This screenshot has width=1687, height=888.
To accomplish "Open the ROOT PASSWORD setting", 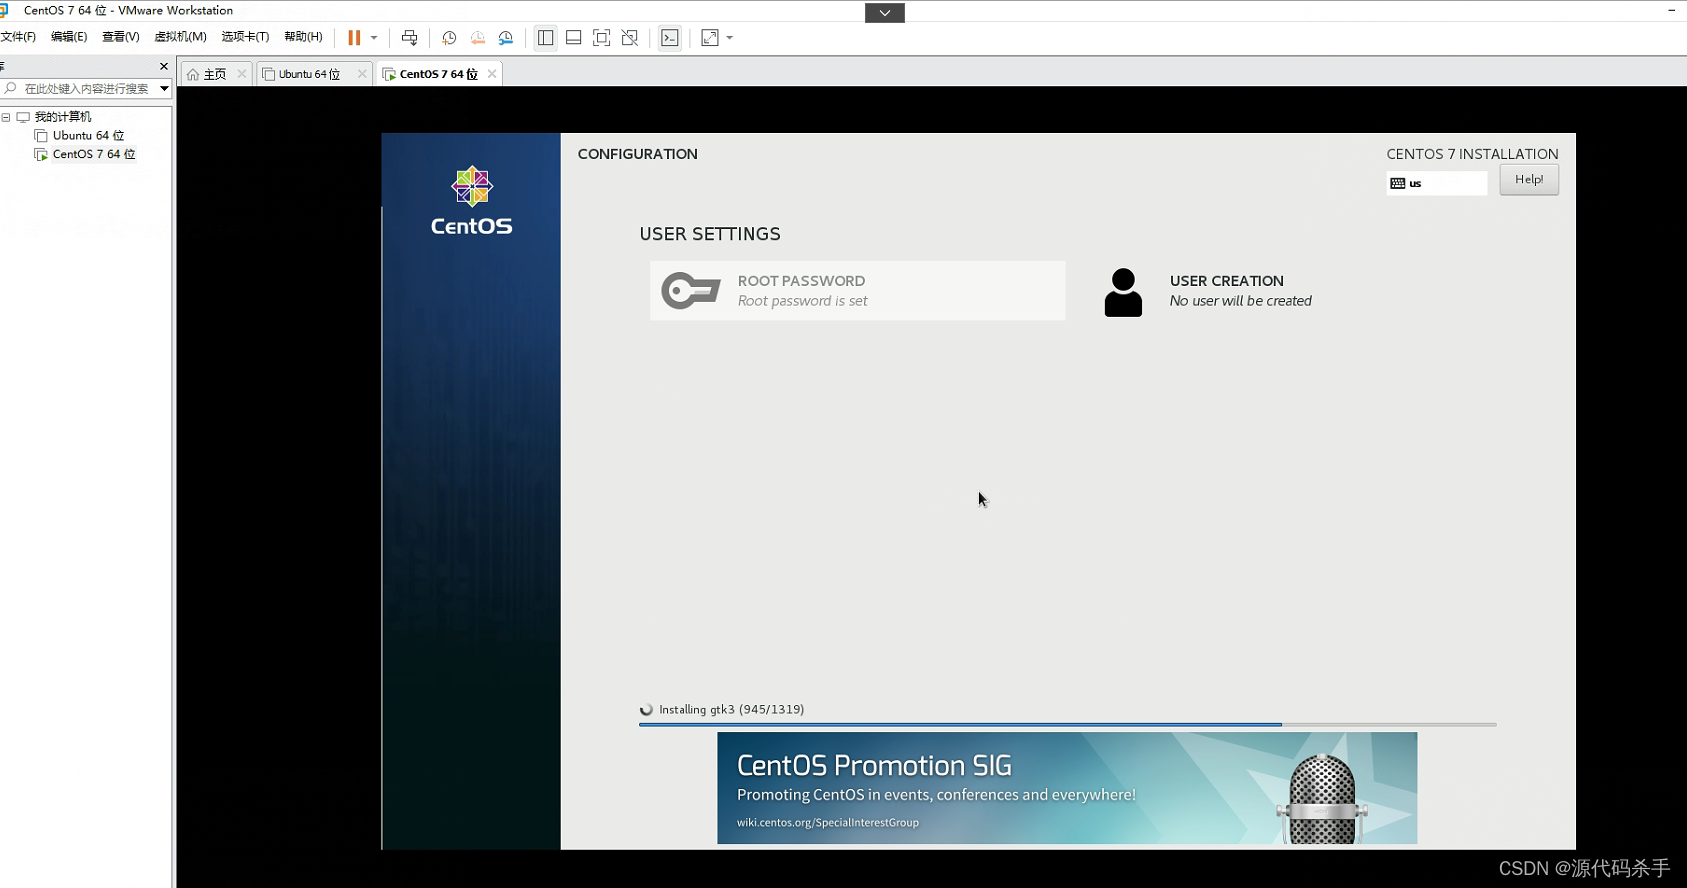I will pos(857,291).
